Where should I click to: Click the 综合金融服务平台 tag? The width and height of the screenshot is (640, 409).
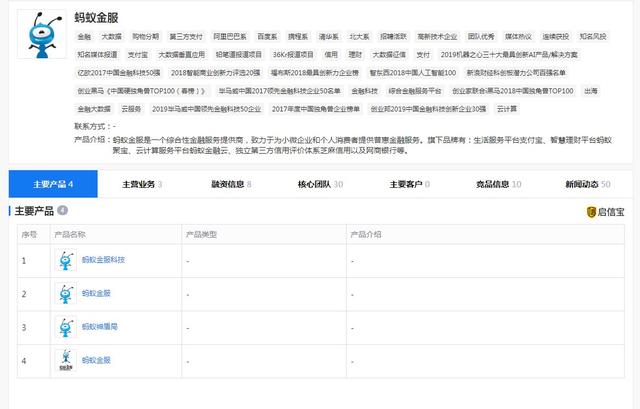(x=415, y=91)
